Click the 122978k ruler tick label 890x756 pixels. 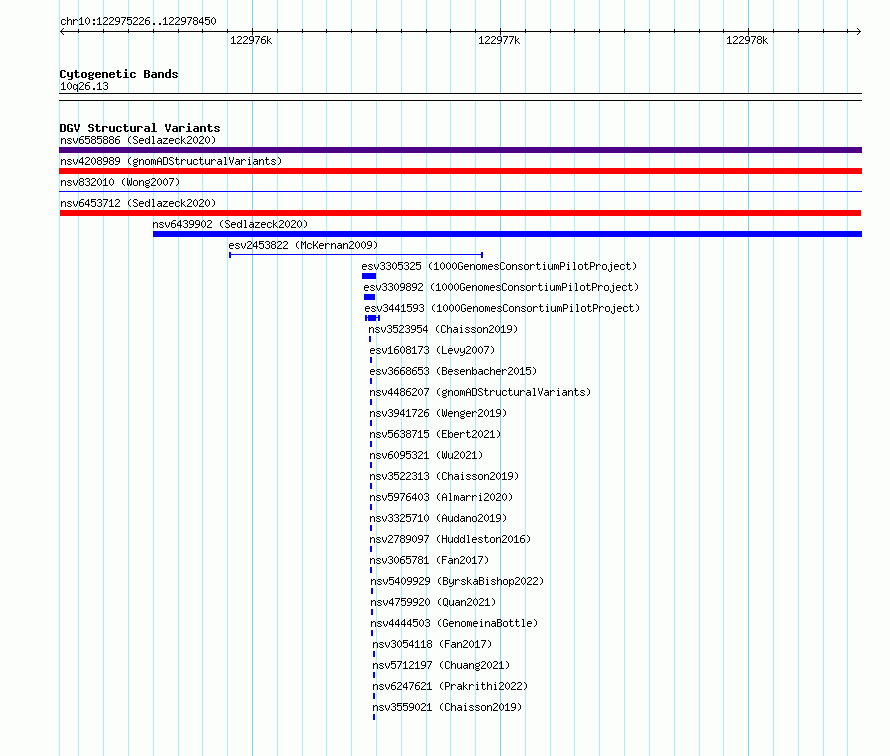click(x=747, y=40)
